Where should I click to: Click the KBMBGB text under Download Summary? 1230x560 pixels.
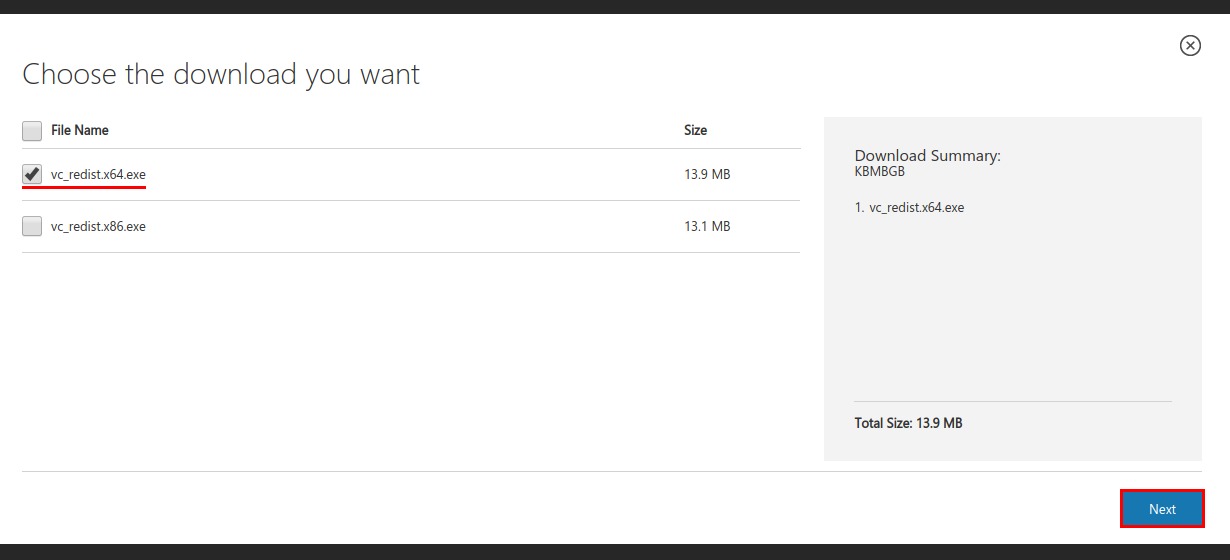879,171
